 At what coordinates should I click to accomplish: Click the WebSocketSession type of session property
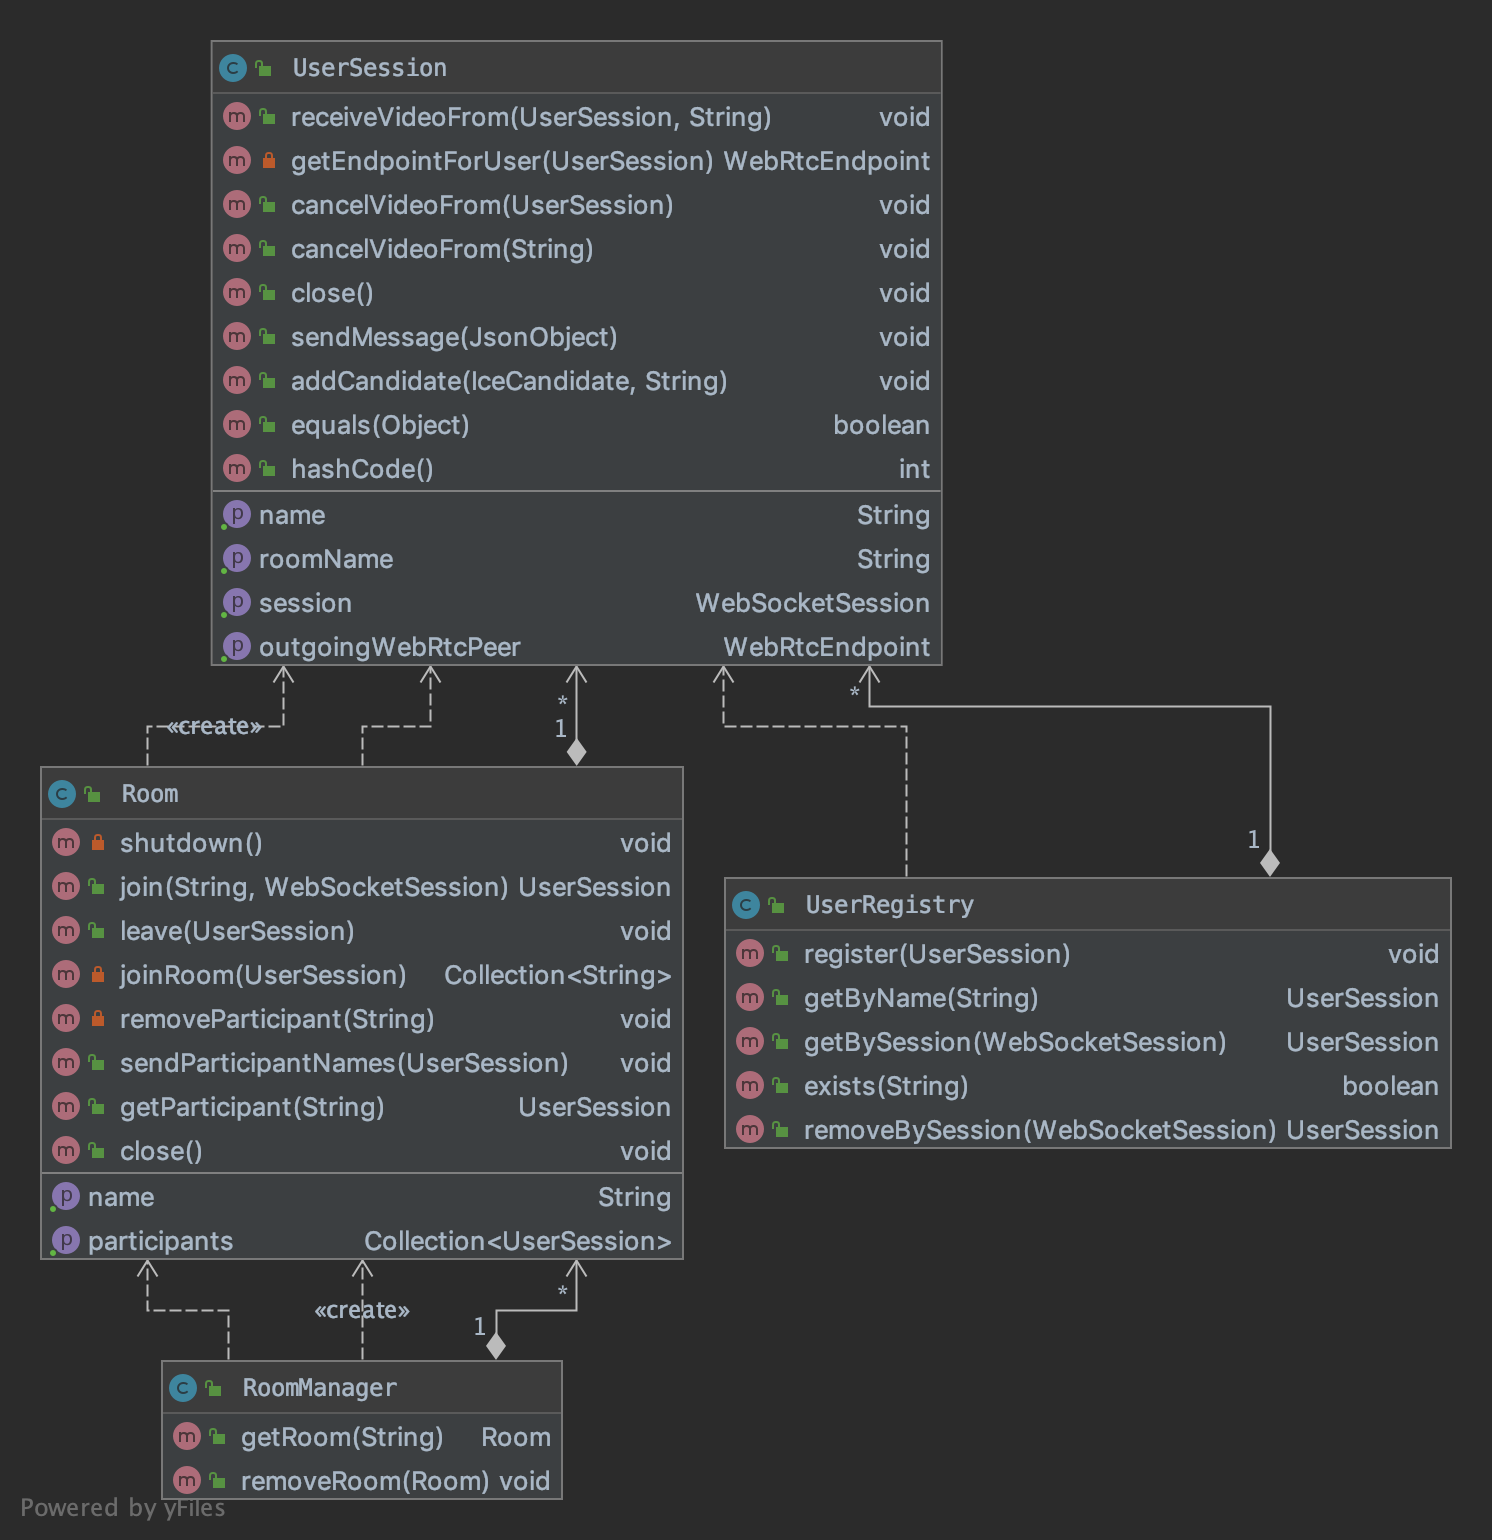click(x=813, y=603)
